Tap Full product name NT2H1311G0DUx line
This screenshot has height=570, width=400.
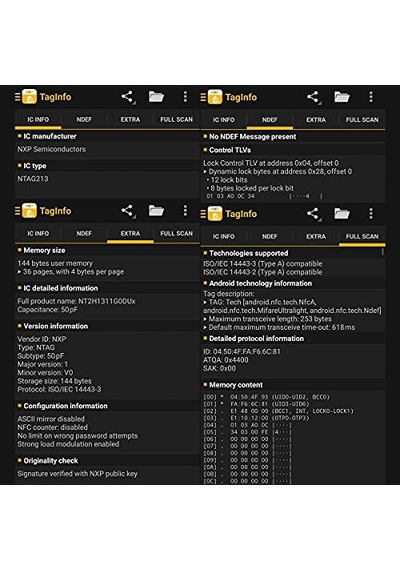[76, 301]
